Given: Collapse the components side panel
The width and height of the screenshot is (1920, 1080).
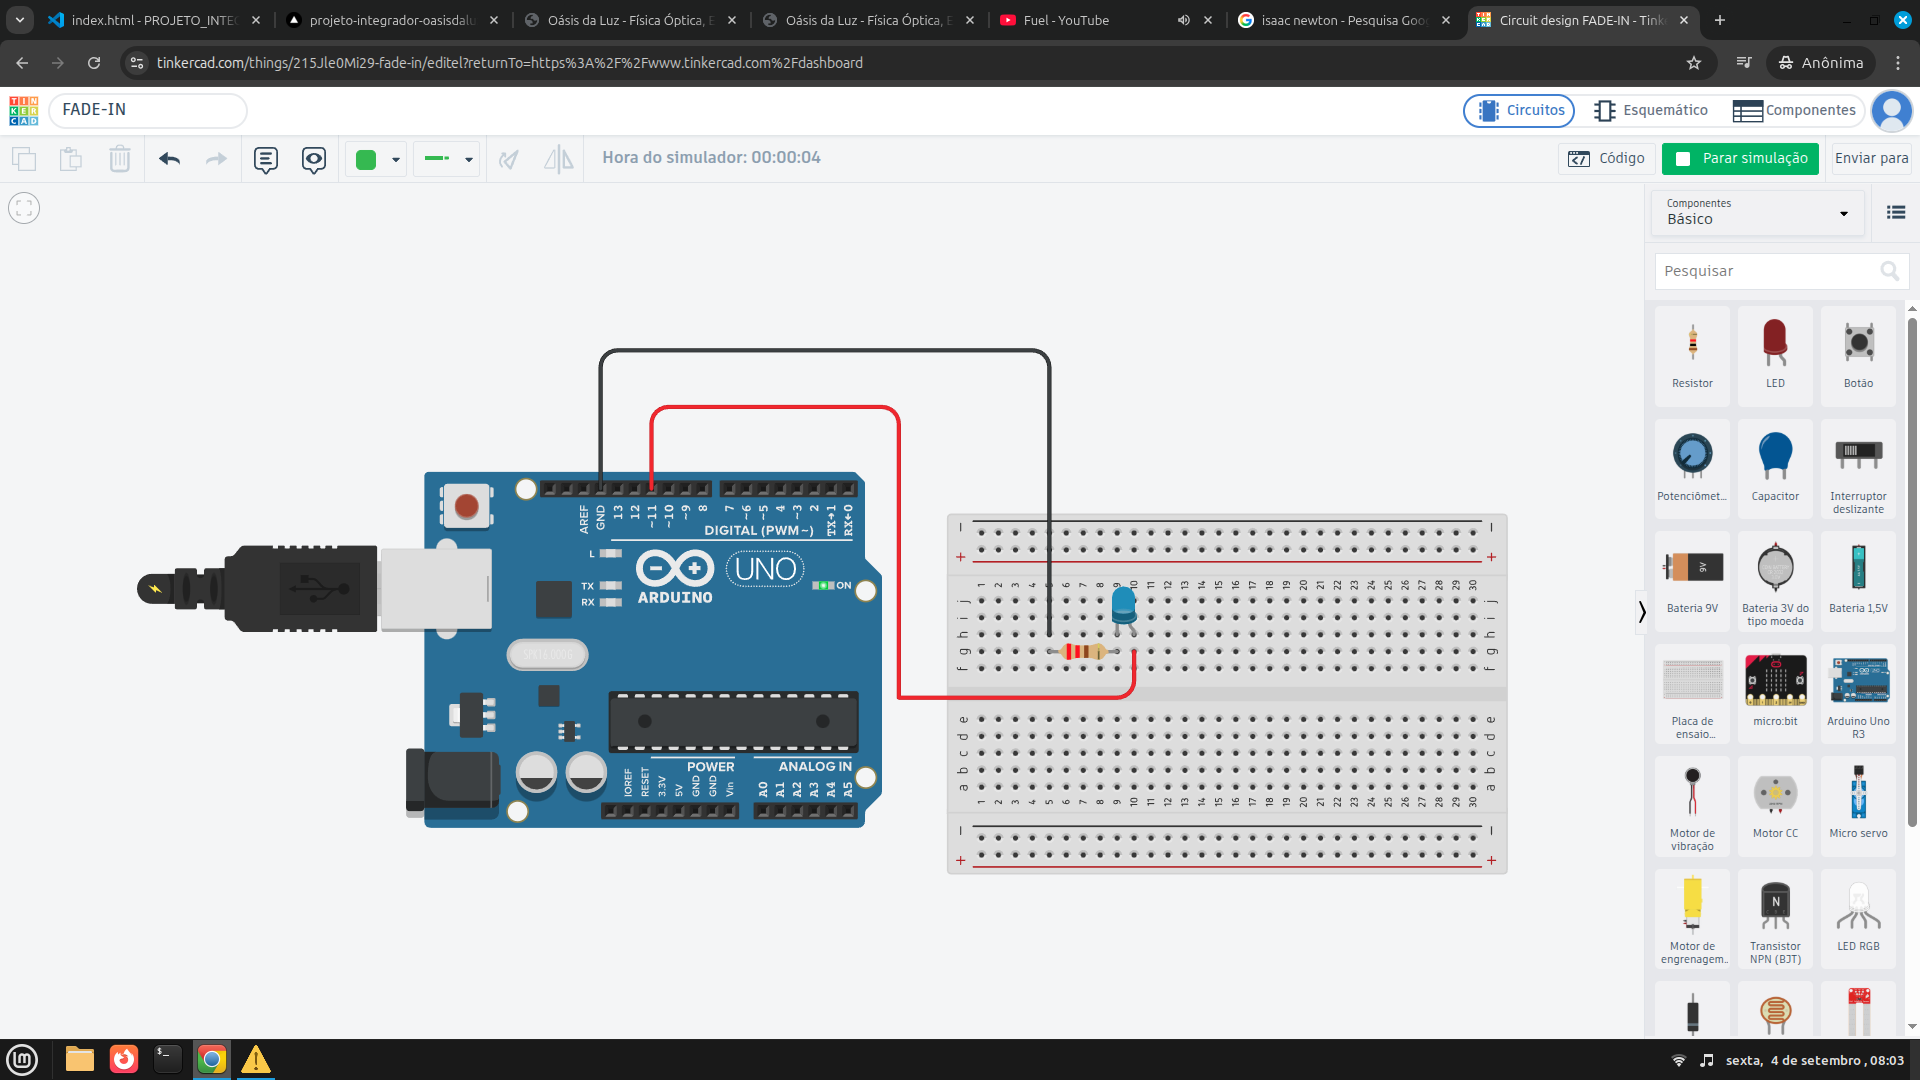Looking at the screenshot, I should click(1641, 611).
